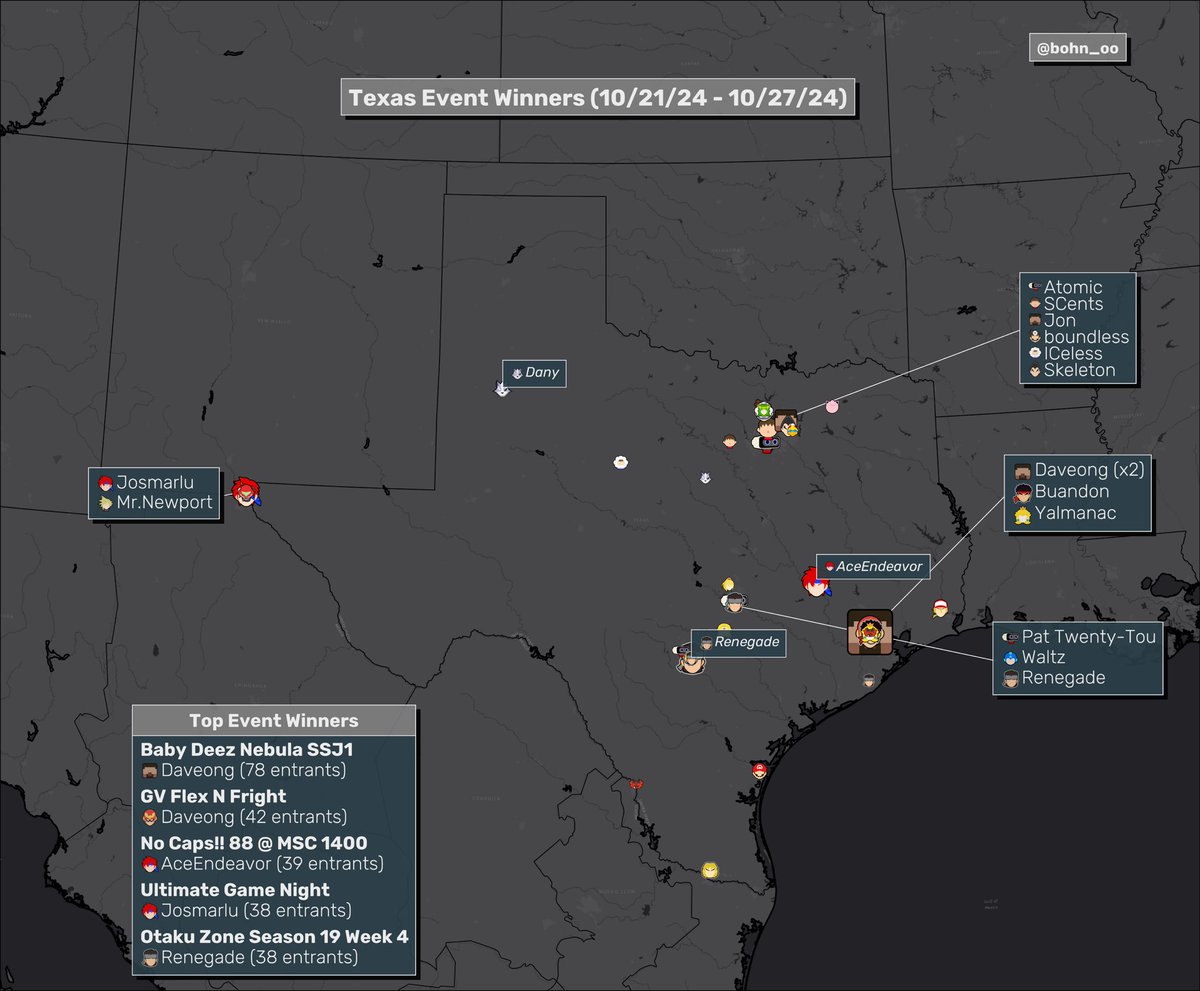
Task: Select the Top Event Winners header
Action: click(274, 721)
